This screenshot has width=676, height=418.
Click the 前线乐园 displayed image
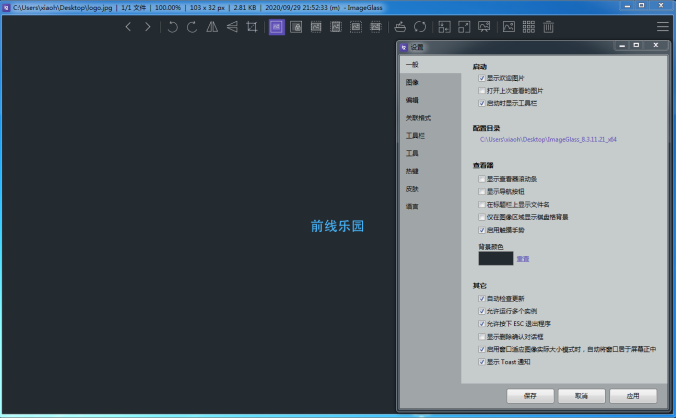click(337, 226)
